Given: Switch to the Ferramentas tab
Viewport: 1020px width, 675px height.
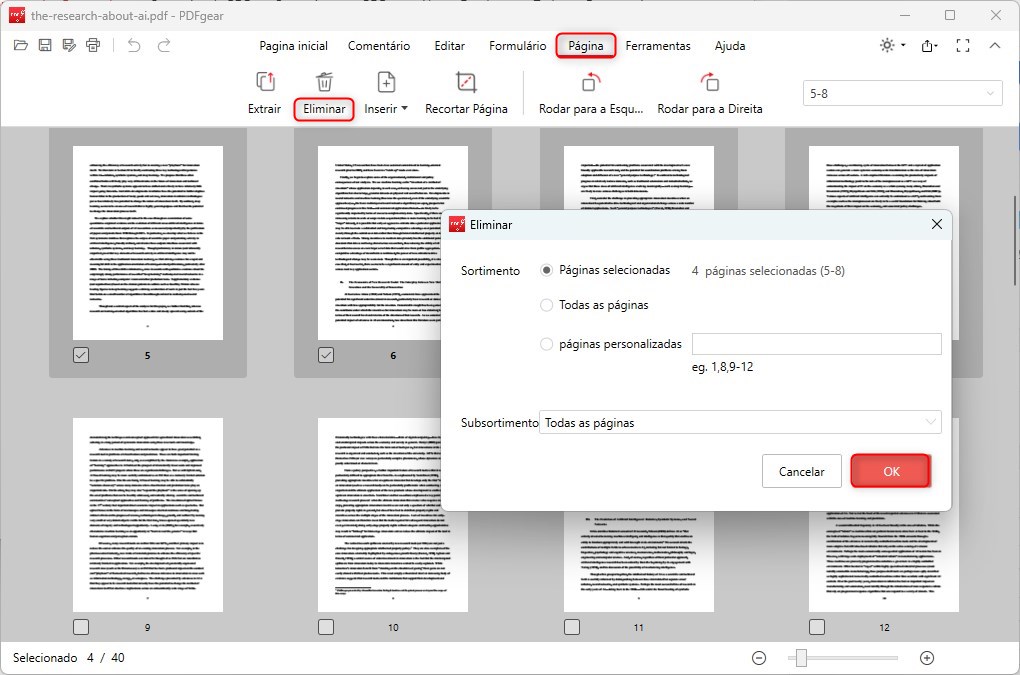Looking at the screenshot, I should pyautogui.click(x=656, y=45).
